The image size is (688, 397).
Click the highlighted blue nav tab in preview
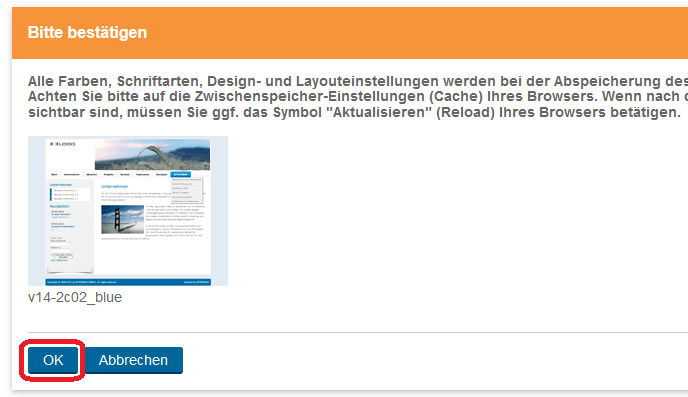pos(180,175)
